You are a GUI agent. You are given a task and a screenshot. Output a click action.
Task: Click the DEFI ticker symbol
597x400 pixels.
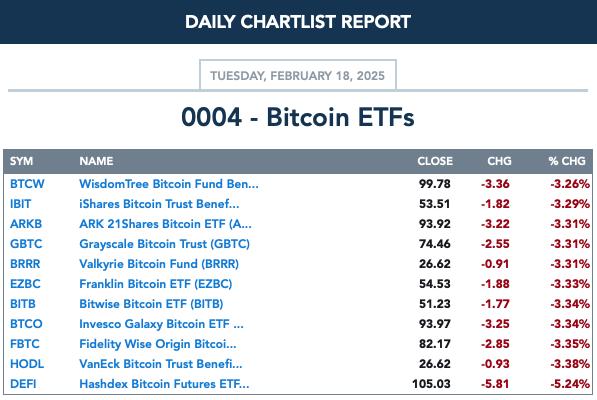[23, 384]
